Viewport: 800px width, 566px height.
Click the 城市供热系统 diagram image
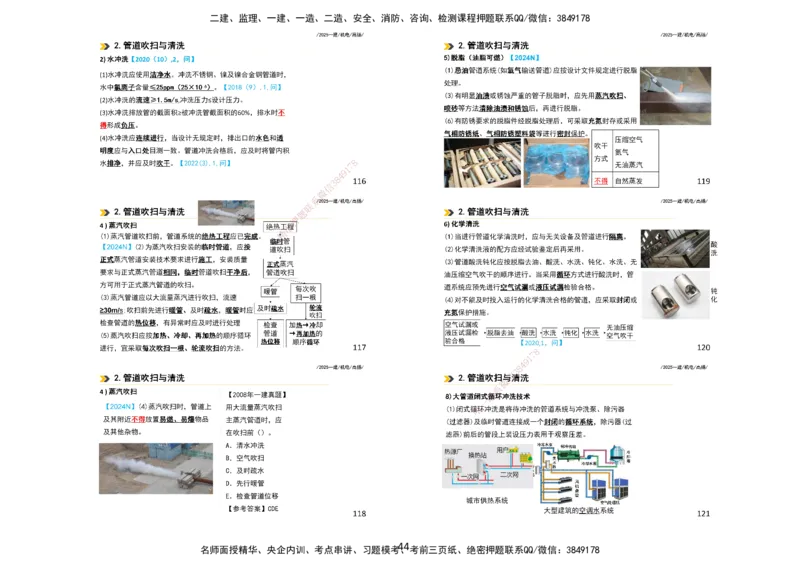point(488,466)
